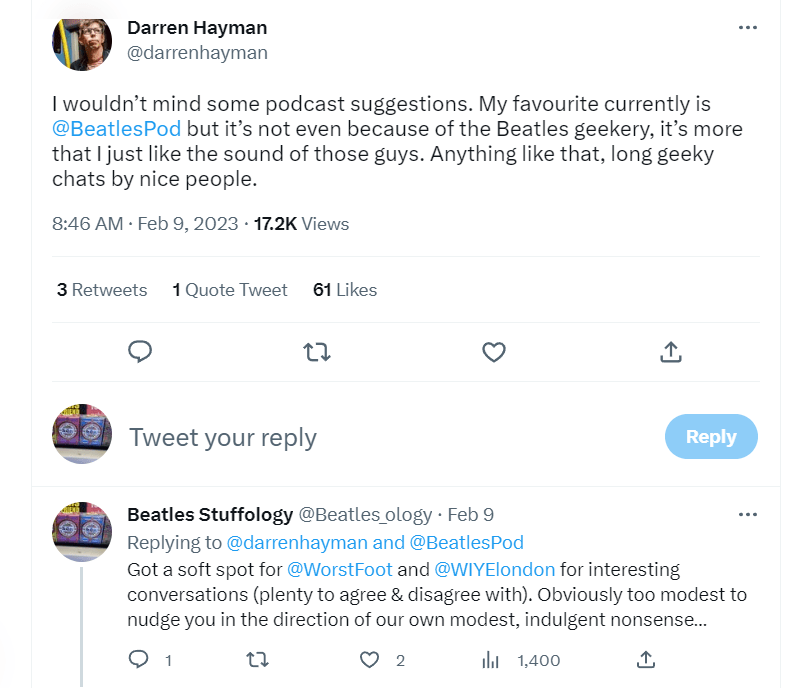Like the Beatles Stuffology reply
This screenshot has width=800, height=688.
pyautogui.click(x=370, y=660)
